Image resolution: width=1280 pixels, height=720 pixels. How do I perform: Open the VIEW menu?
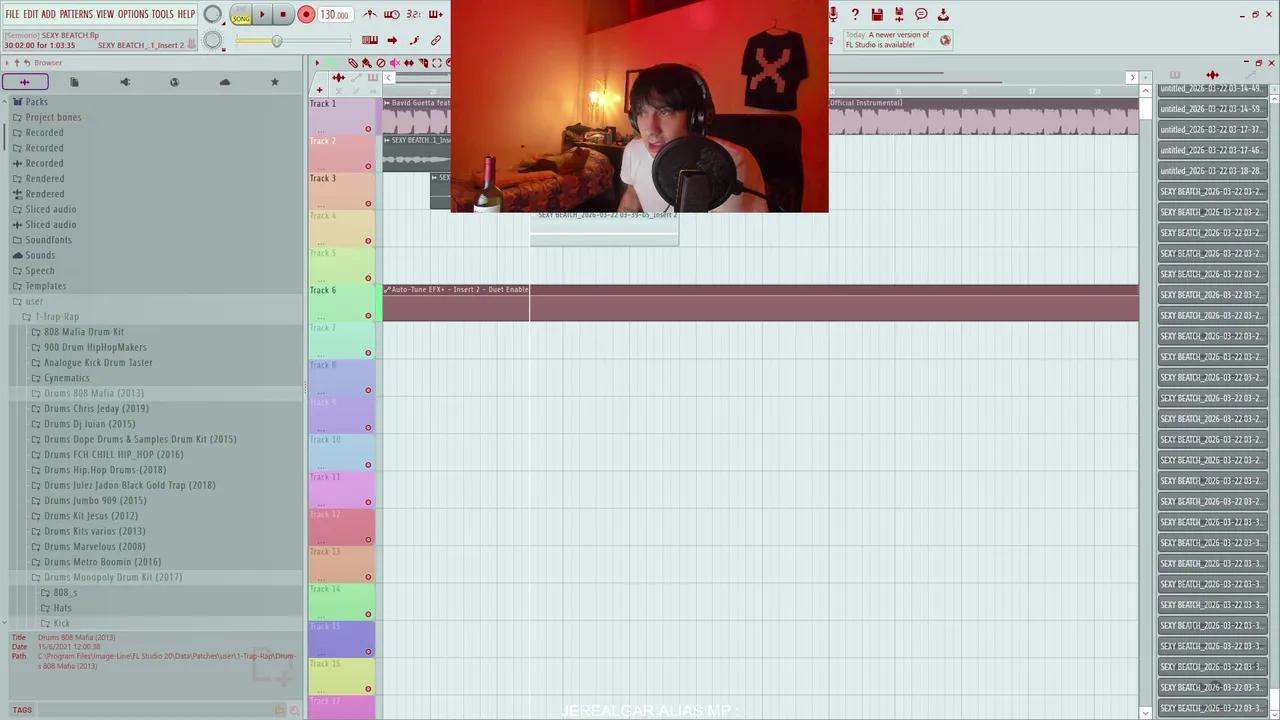(105, 14)
